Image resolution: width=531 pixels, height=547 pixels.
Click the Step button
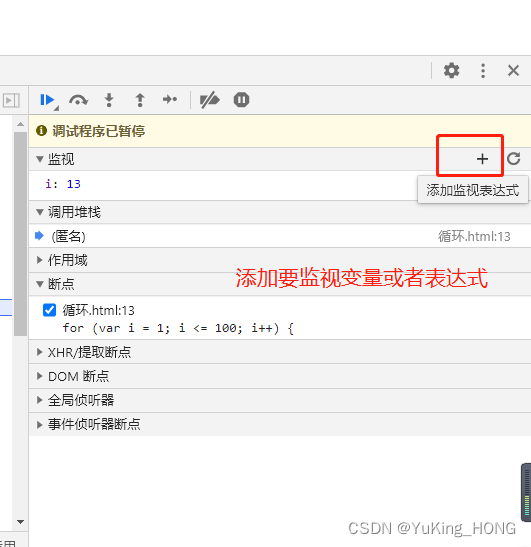[x=170, y=100]
